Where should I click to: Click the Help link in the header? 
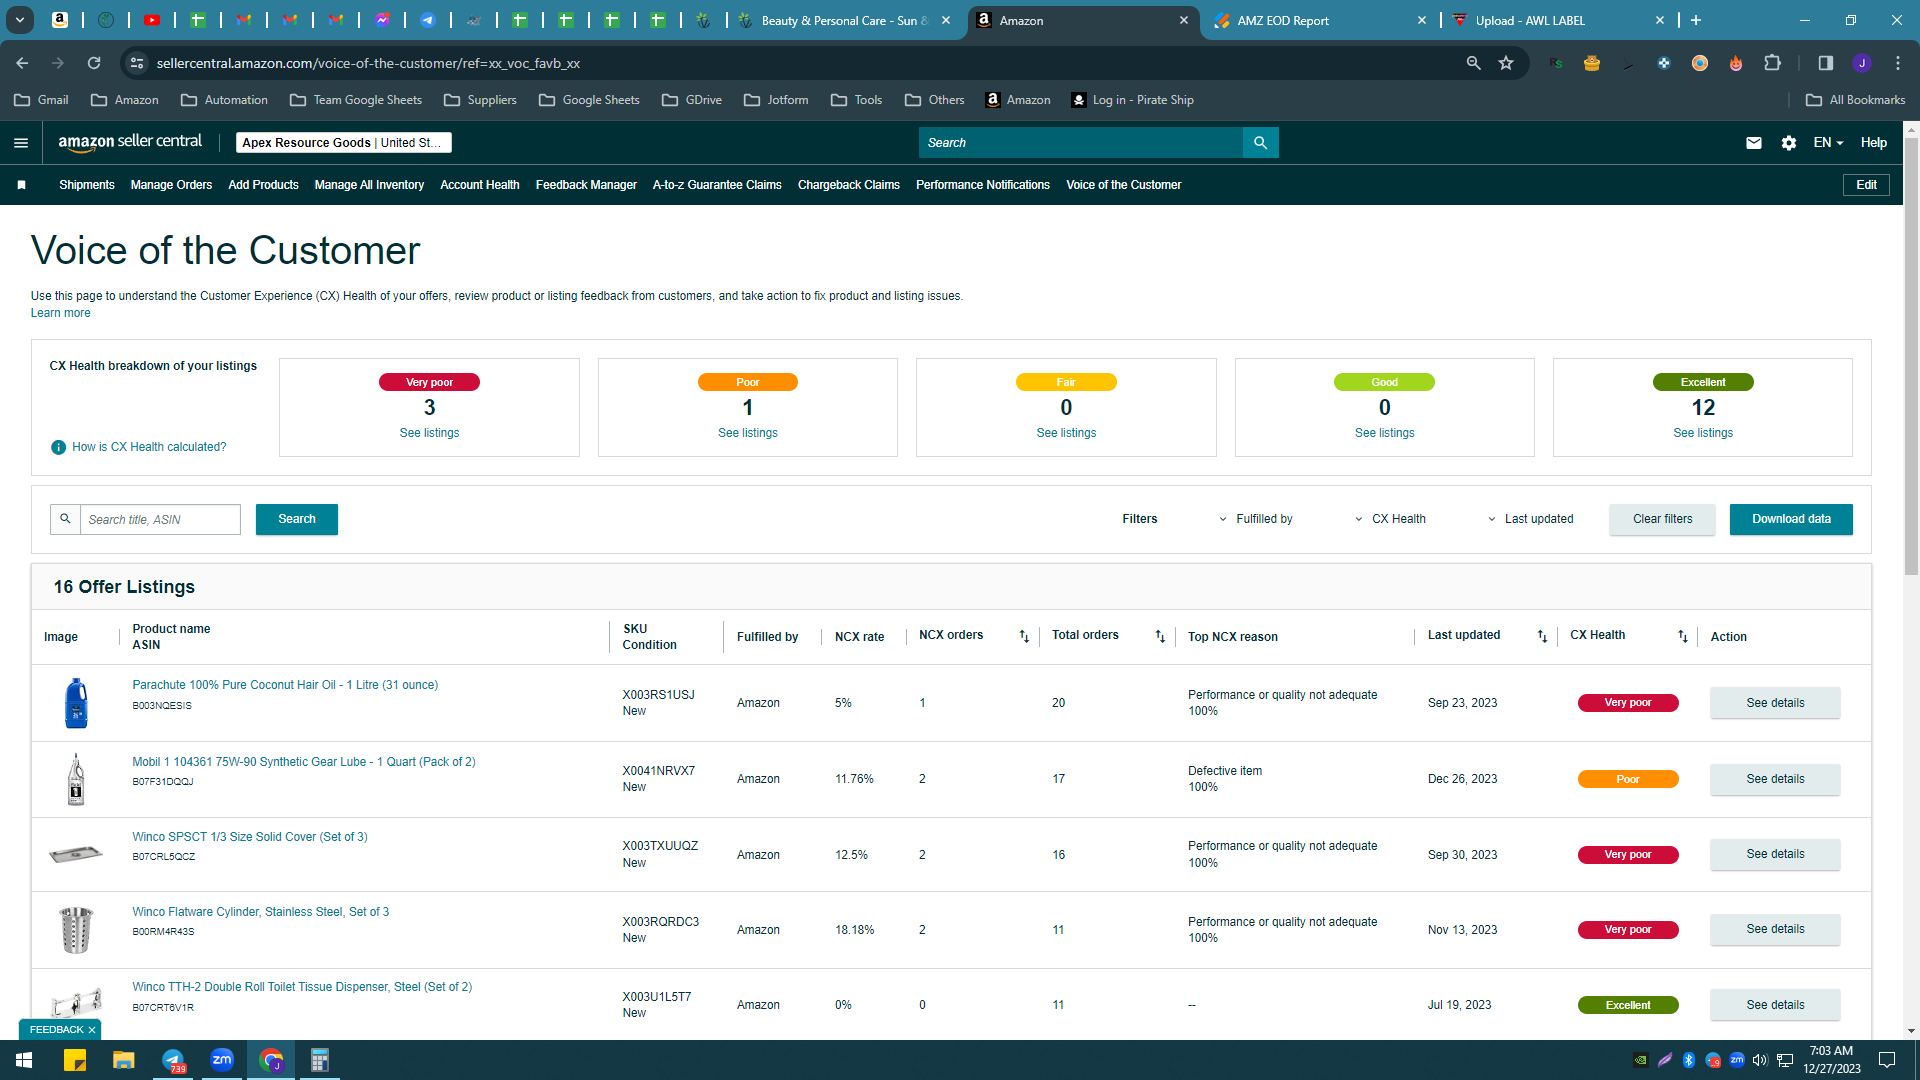(1874, 143)
